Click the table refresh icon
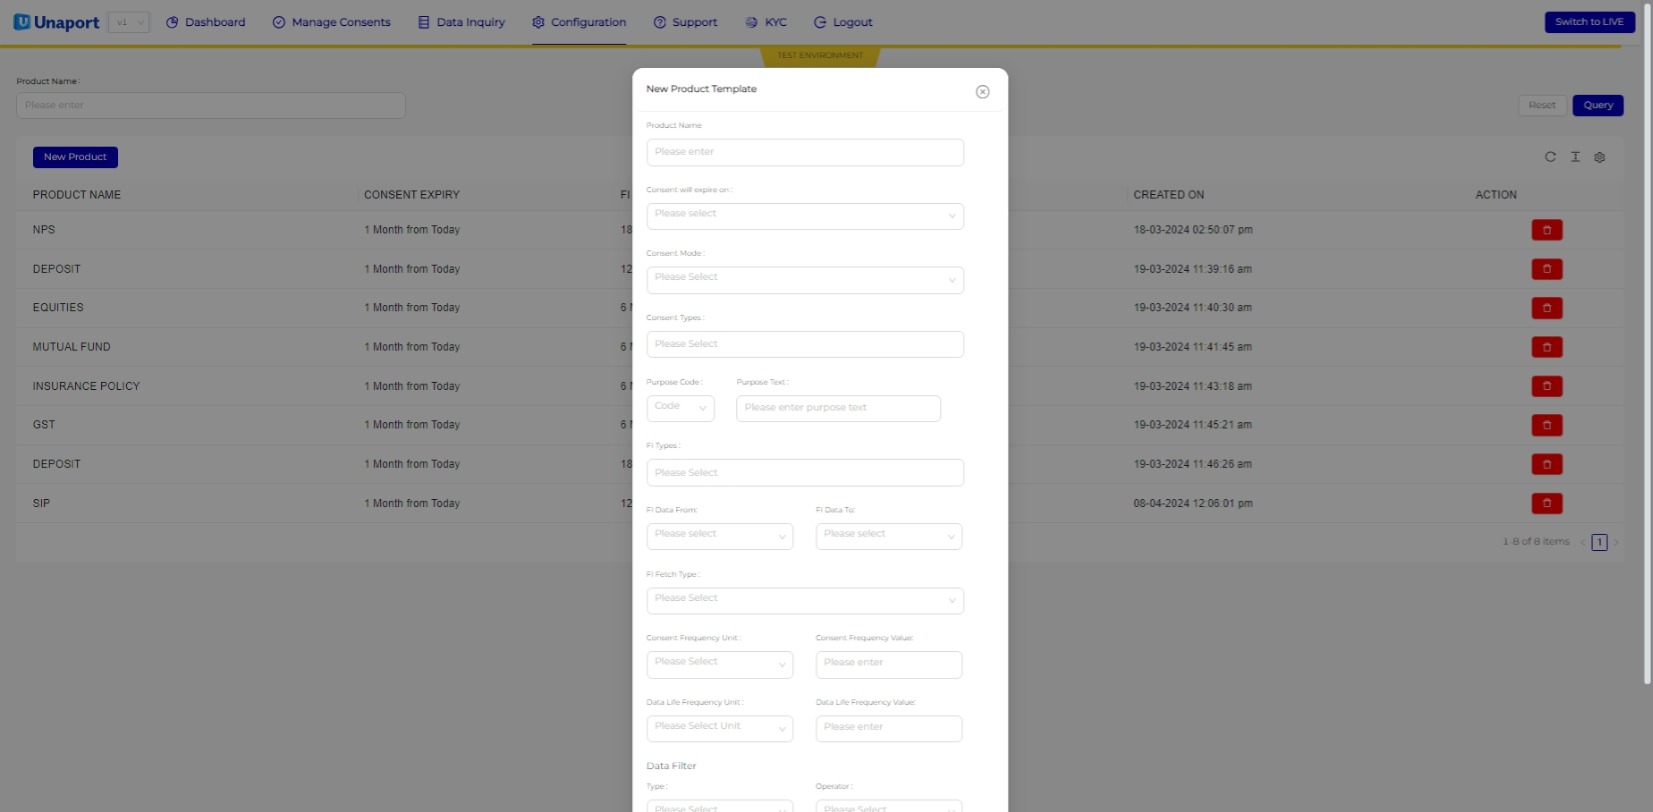This screenshot has width=1653, height=812. (1550, 157)
